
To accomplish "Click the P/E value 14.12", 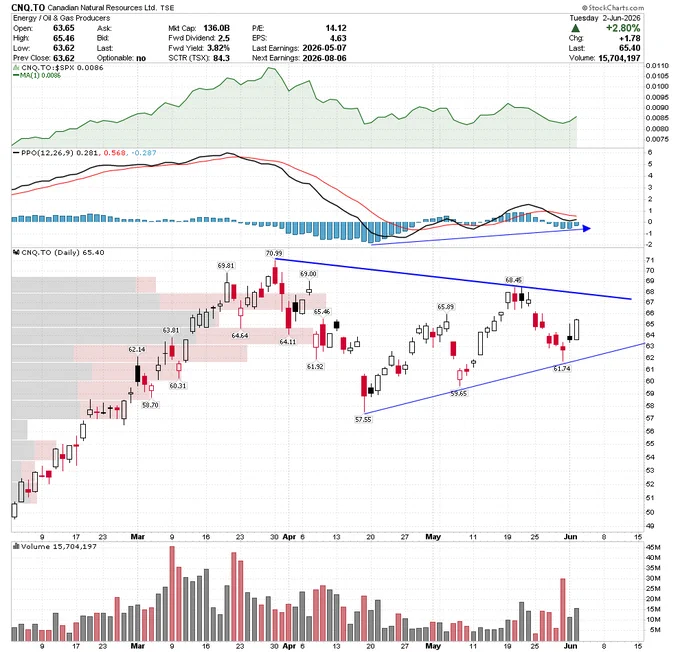I will 336,28.
